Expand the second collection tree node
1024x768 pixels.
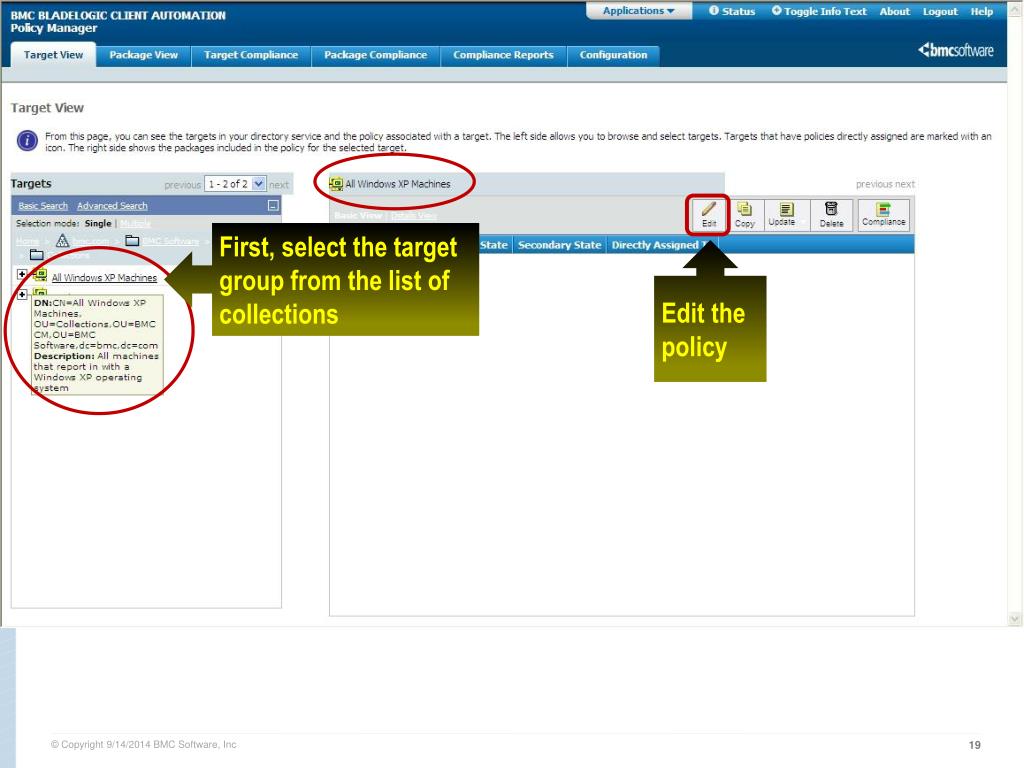(x=22, y=295)
